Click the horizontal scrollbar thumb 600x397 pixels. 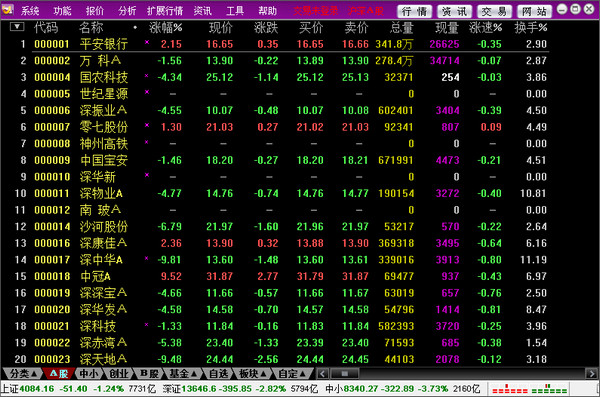pyautogui.click(x=344, y=374)
